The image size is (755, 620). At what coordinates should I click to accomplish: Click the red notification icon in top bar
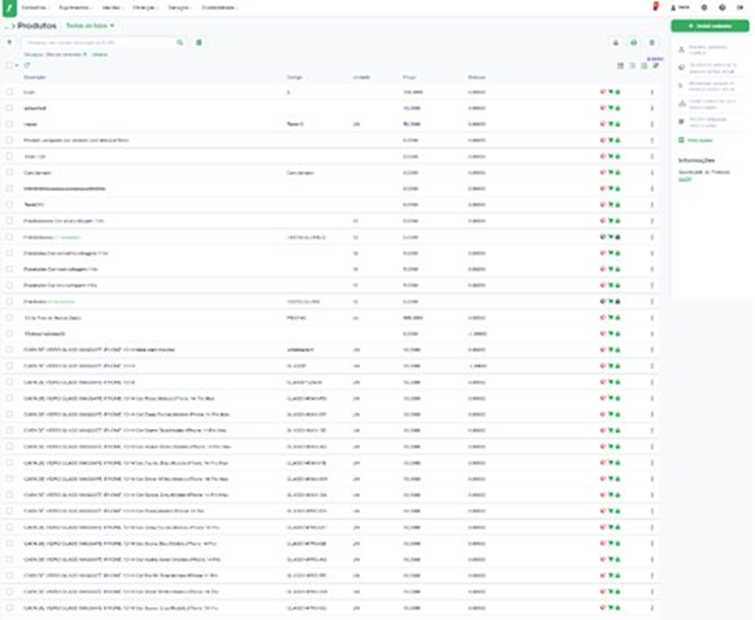pyautogui.click(x=654, y=7)
